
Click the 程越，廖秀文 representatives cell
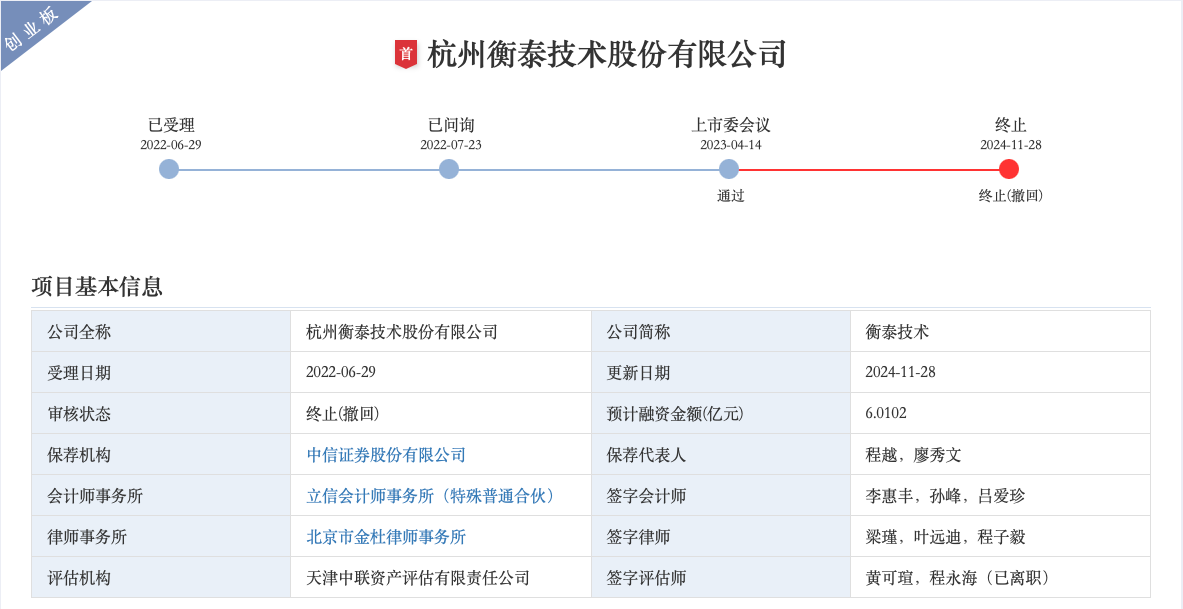[x=1000, y=454]
